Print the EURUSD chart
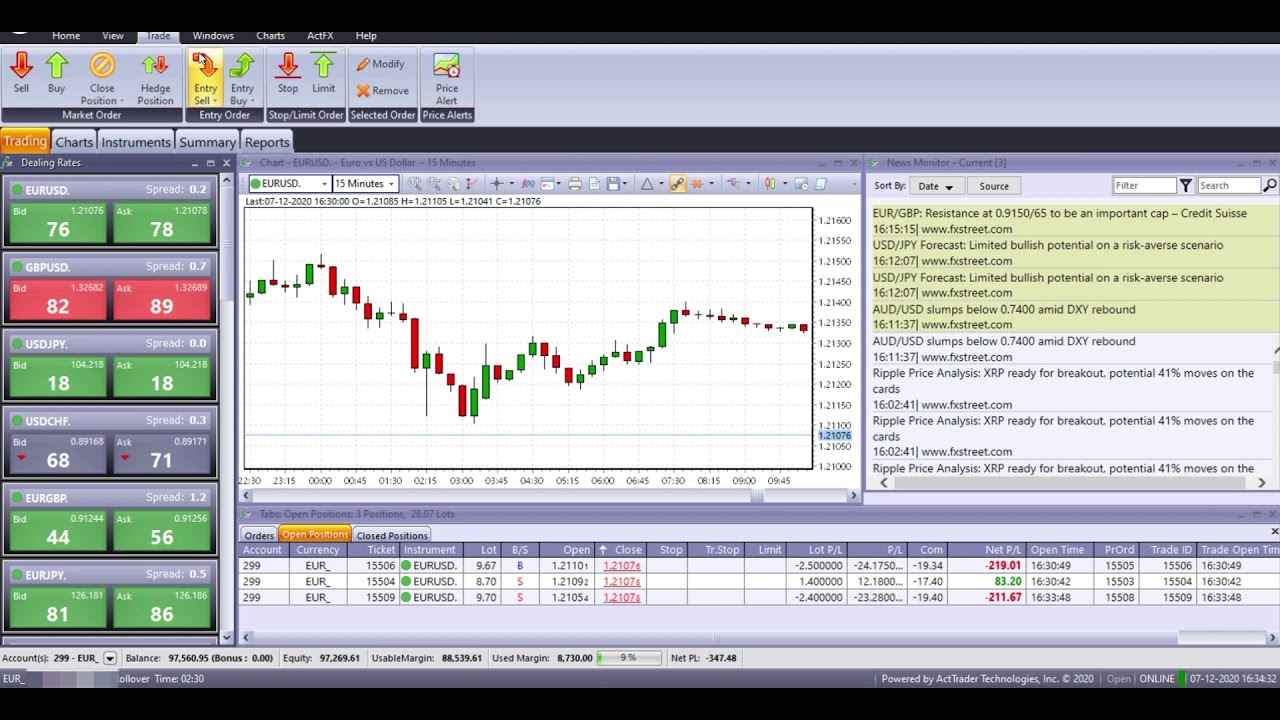The image size is (1280, 720). [575, 184]
